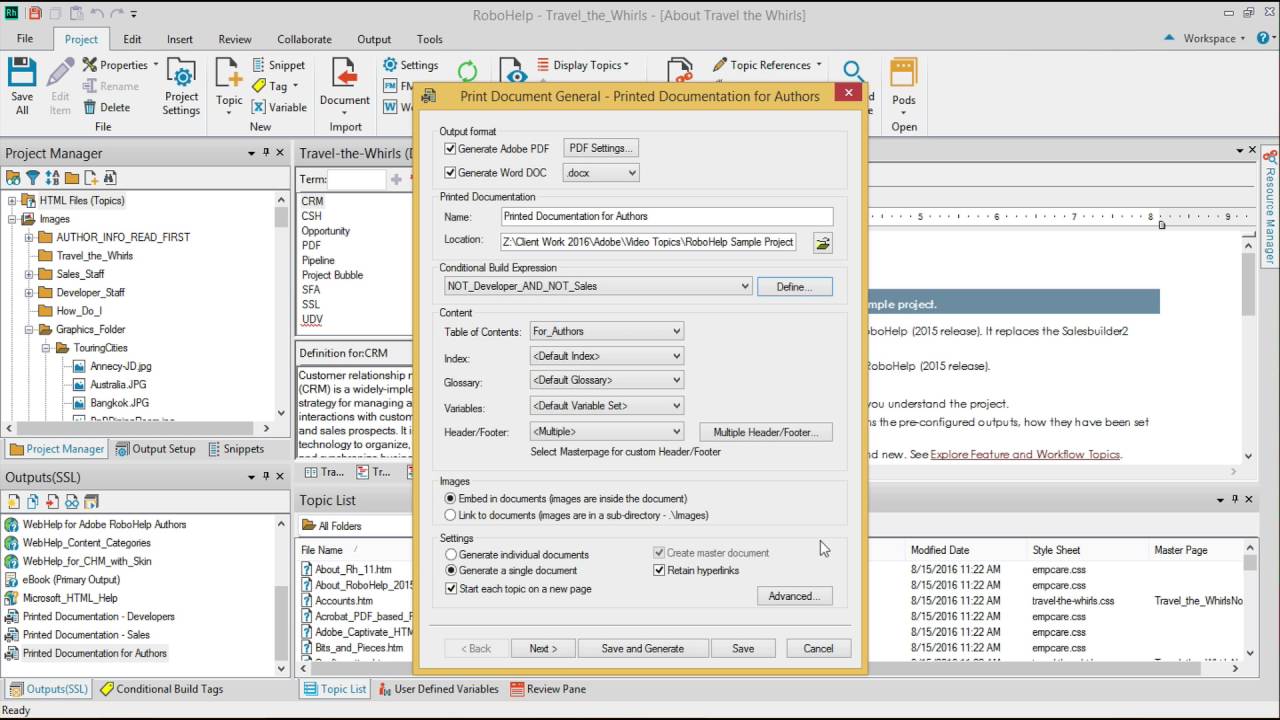Click the undo arrow in quick access toolbar
The height and width of the screenshot is (720, 1280).
coord(96,14)
